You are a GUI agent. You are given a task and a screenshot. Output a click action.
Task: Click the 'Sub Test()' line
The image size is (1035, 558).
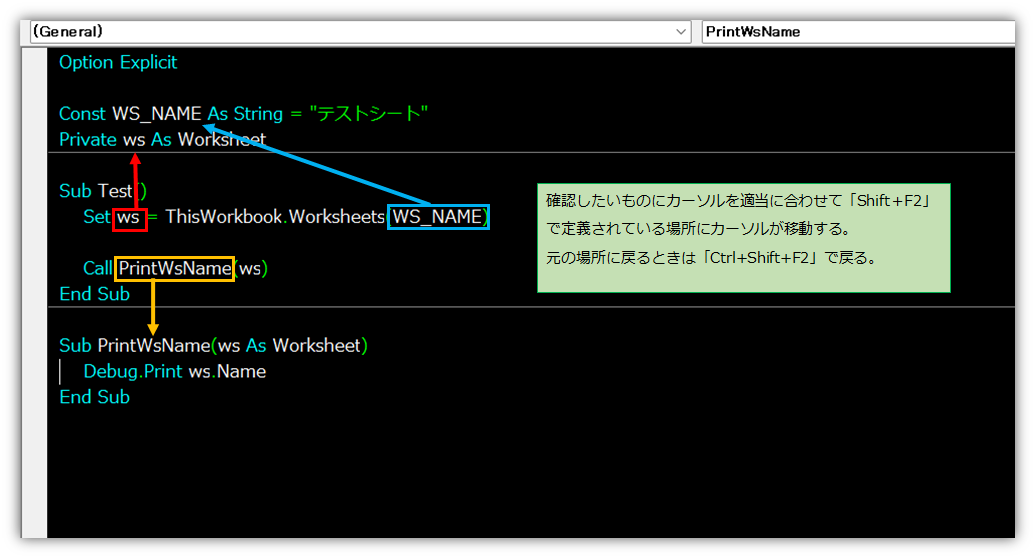click(x=103, y=191)
